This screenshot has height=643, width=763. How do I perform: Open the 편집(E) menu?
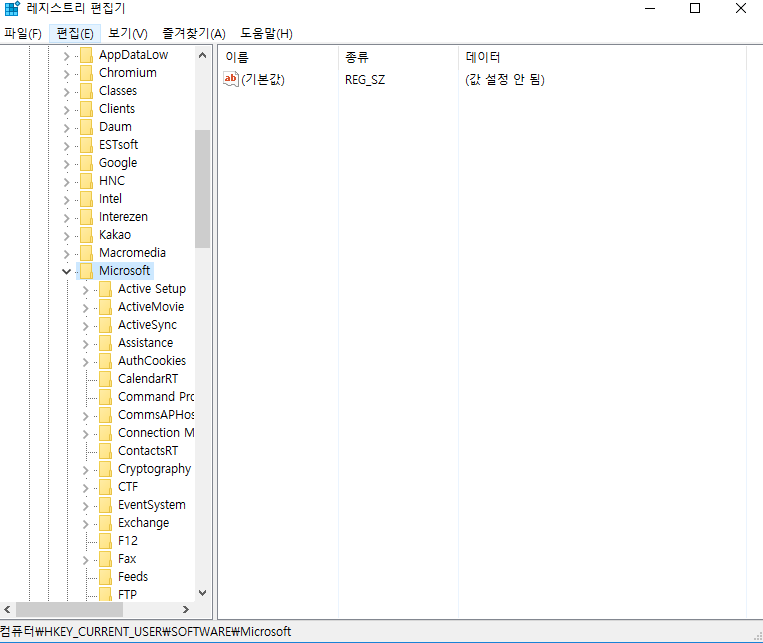(75, 34)
